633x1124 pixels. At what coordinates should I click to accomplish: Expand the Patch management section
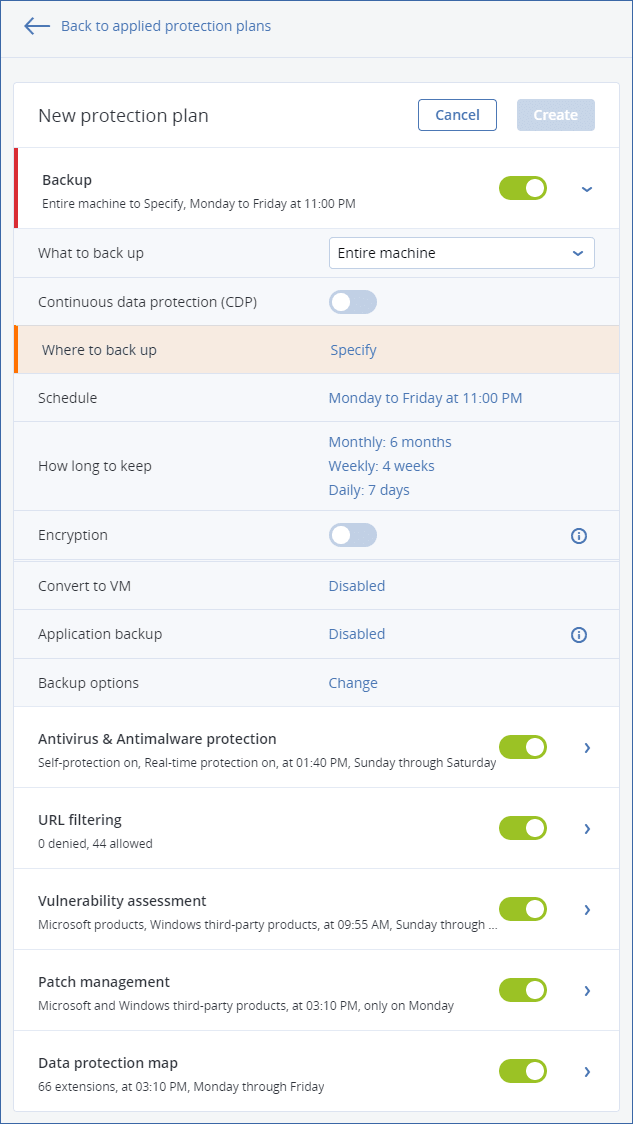[587, 990]
